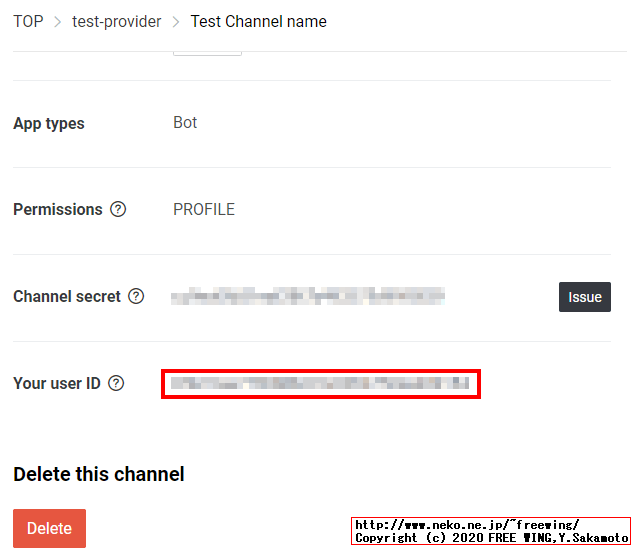Click the neko.ne.jp watermark URL
Image resolution: width=640 pixels, height=556 pixels.
click(467, 525)
